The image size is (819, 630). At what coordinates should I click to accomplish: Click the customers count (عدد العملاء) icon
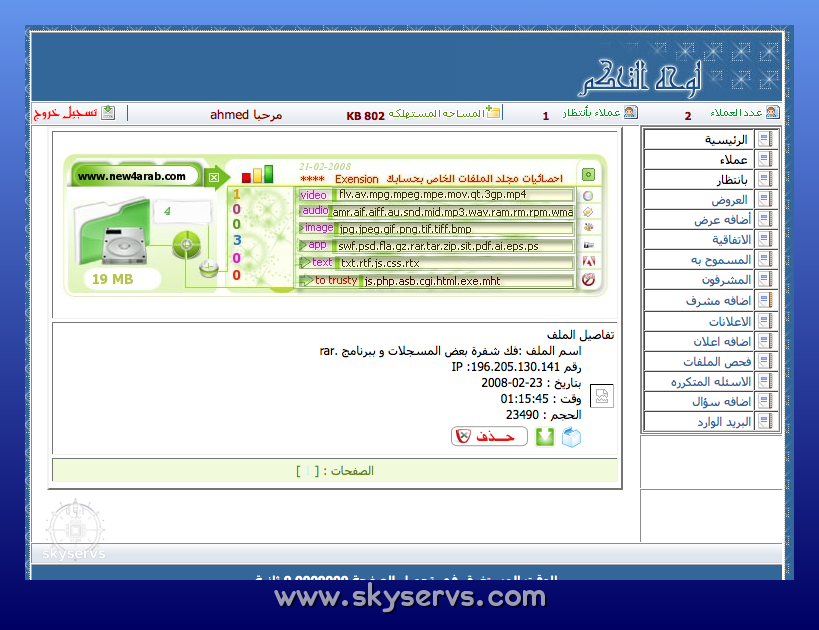coord(772,113)
